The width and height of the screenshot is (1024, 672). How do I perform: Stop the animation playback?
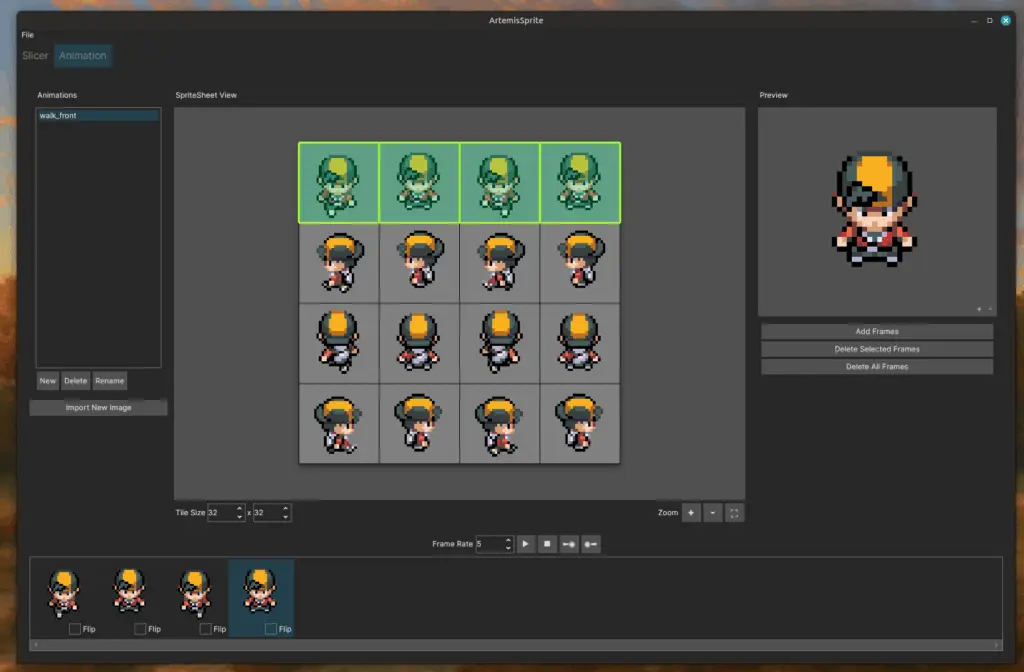(547, 544)
